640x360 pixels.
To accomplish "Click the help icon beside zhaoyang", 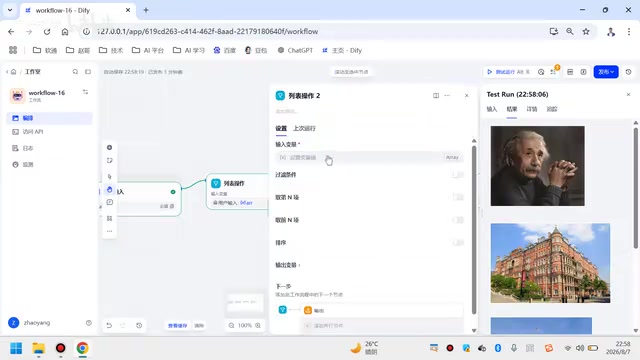I will pyautogui.click(x=89, y=322).
